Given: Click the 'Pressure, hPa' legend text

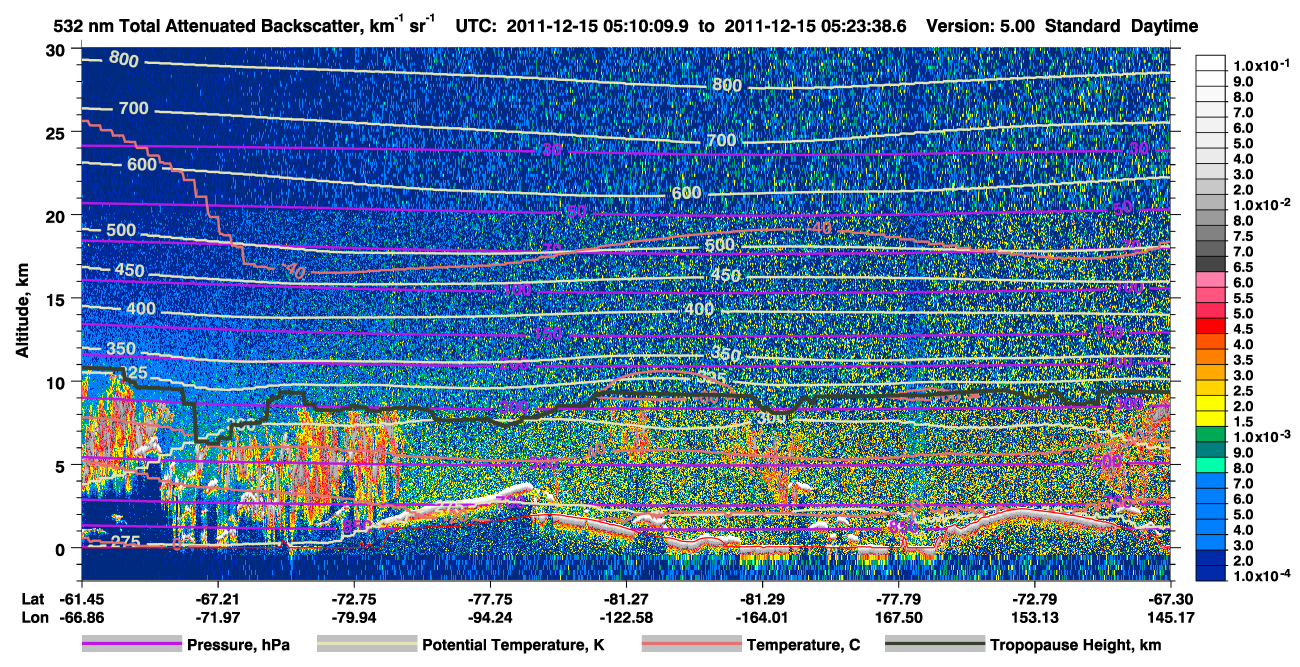Looking at the screenshot, I should point(239,645).
